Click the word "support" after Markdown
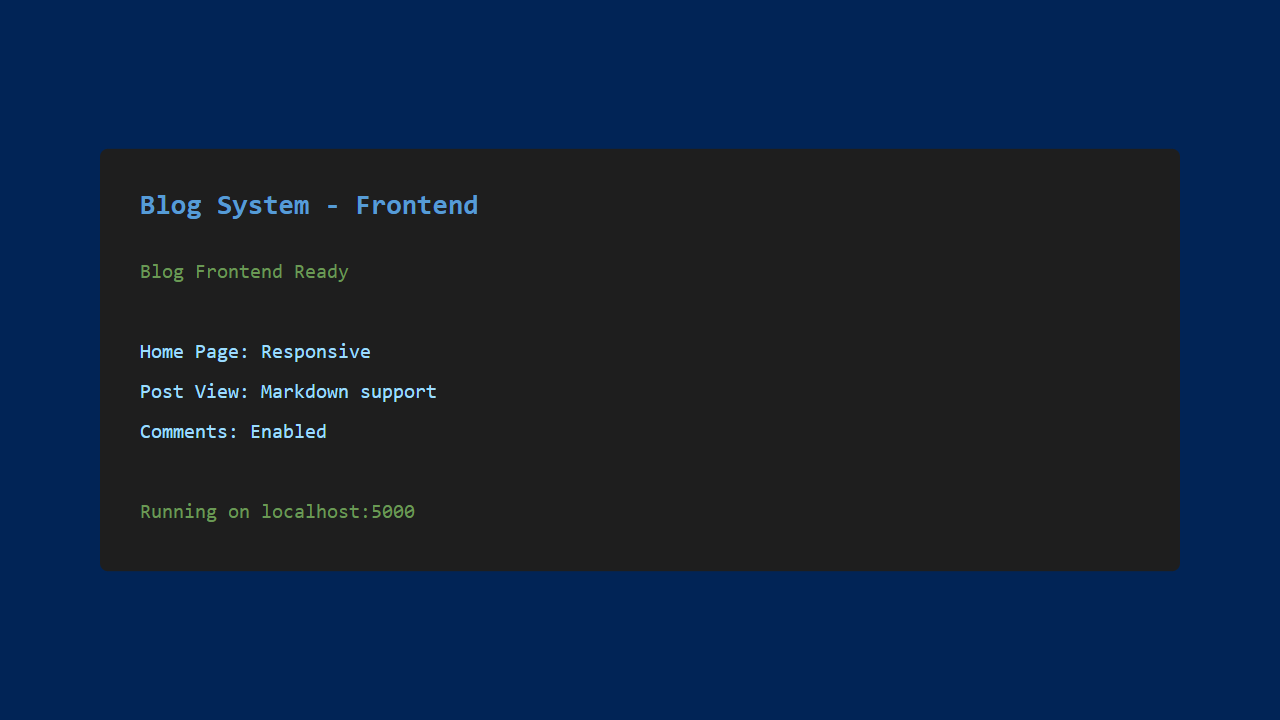1280x720 pixels. pyautogui.click(x=398, y=392)
